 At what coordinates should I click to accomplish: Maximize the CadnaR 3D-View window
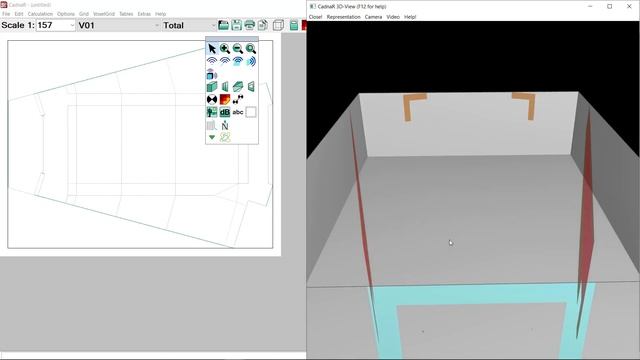coord(609,7)
